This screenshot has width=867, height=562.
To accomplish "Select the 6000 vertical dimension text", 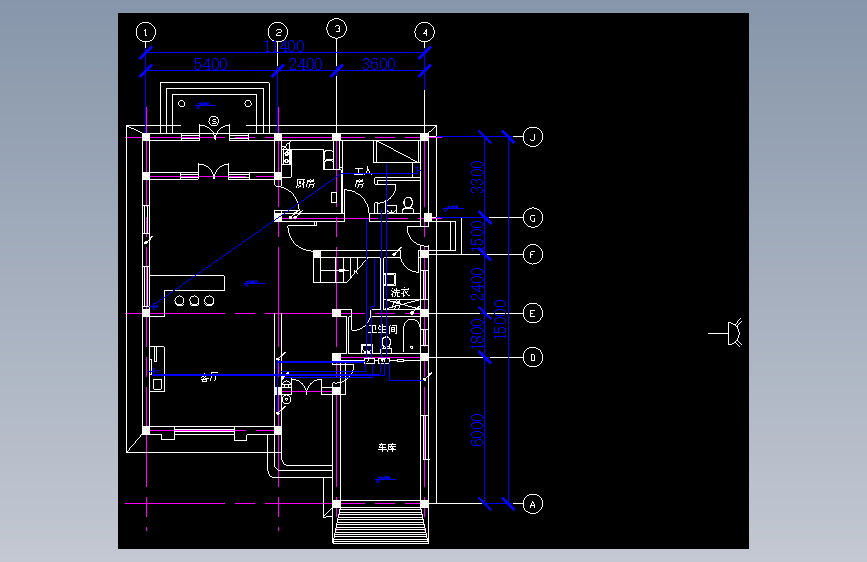I will point(477,430).
